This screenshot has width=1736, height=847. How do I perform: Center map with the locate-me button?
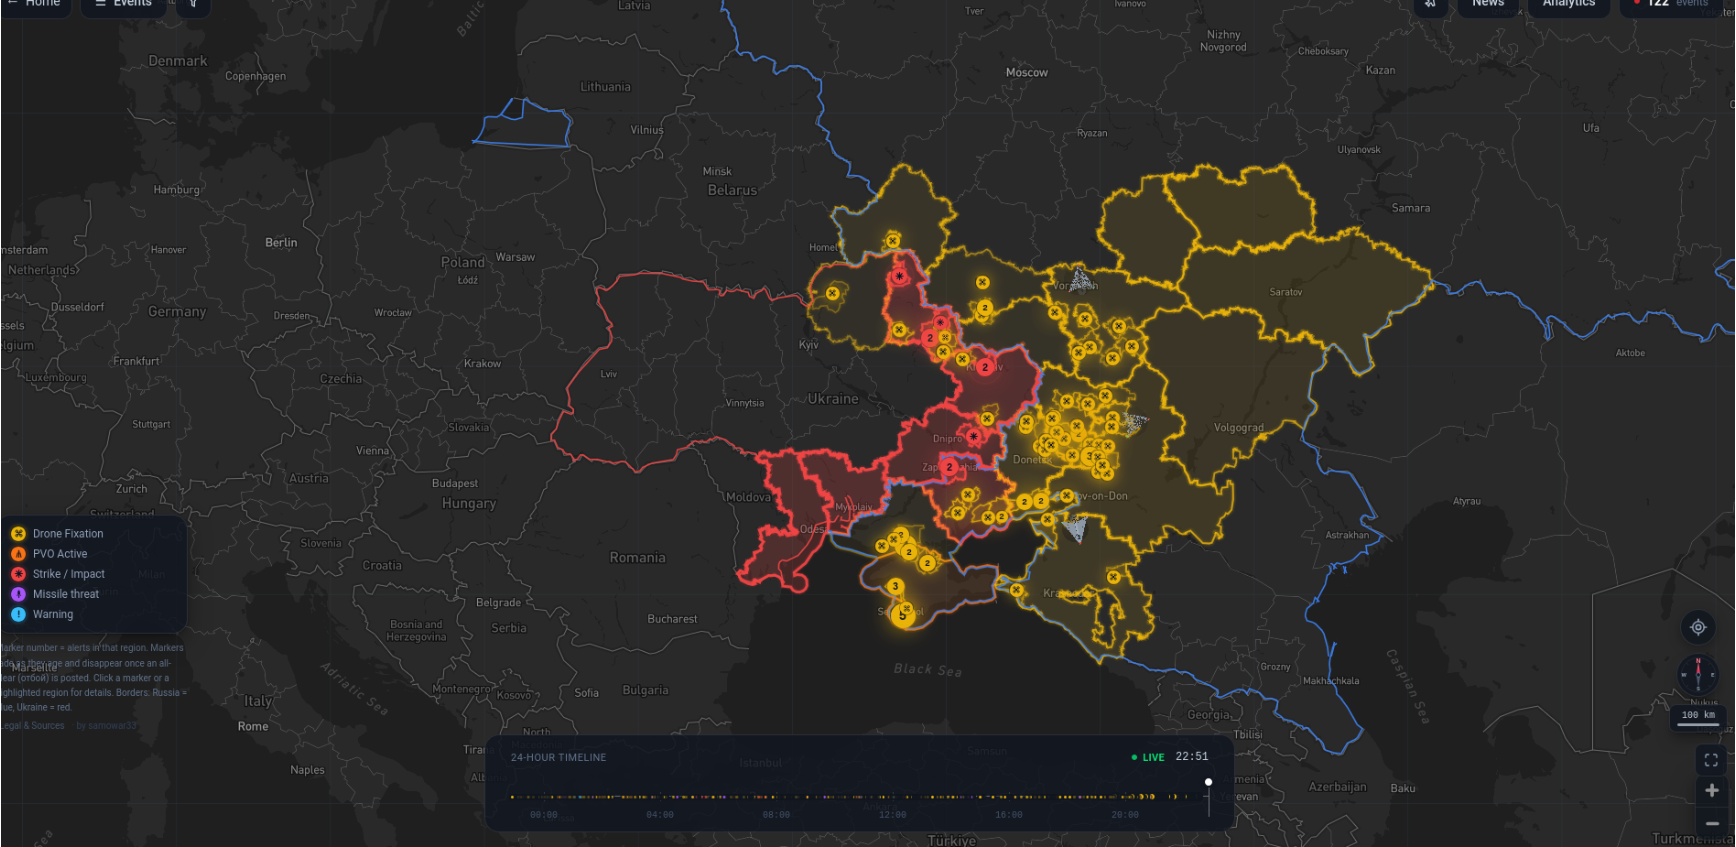point(1698,627)
